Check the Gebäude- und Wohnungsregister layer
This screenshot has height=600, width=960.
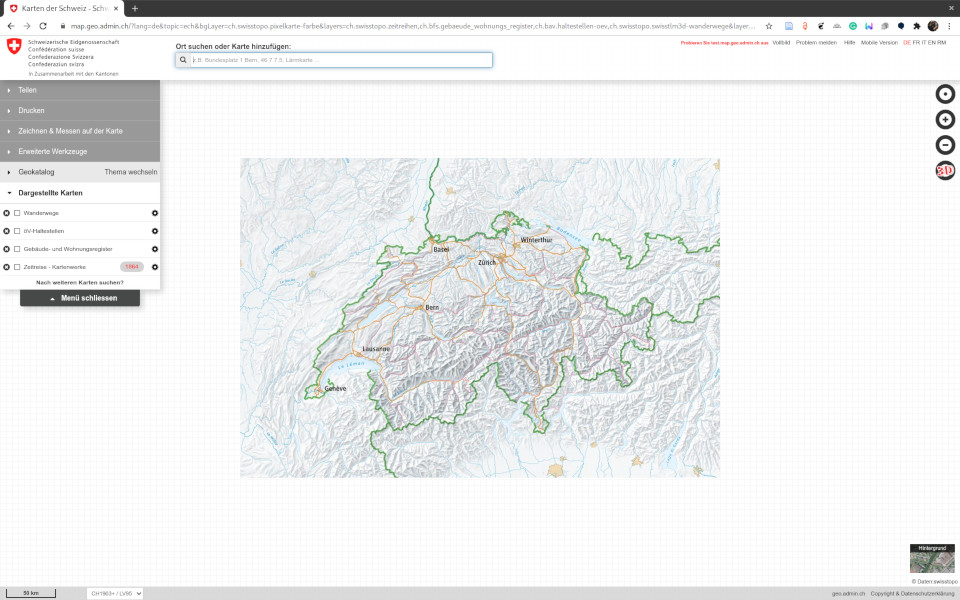pos(17,249)
